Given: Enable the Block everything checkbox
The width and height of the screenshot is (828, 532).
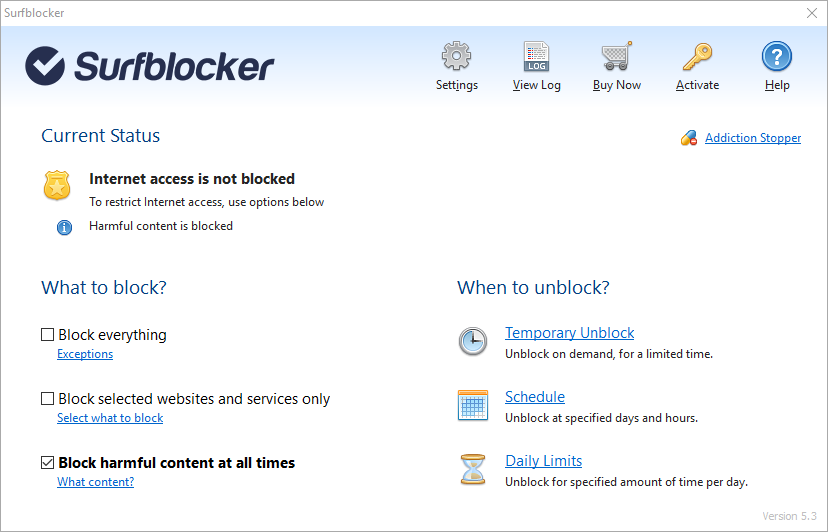Looking at the screenshot, I should point(48,335).
